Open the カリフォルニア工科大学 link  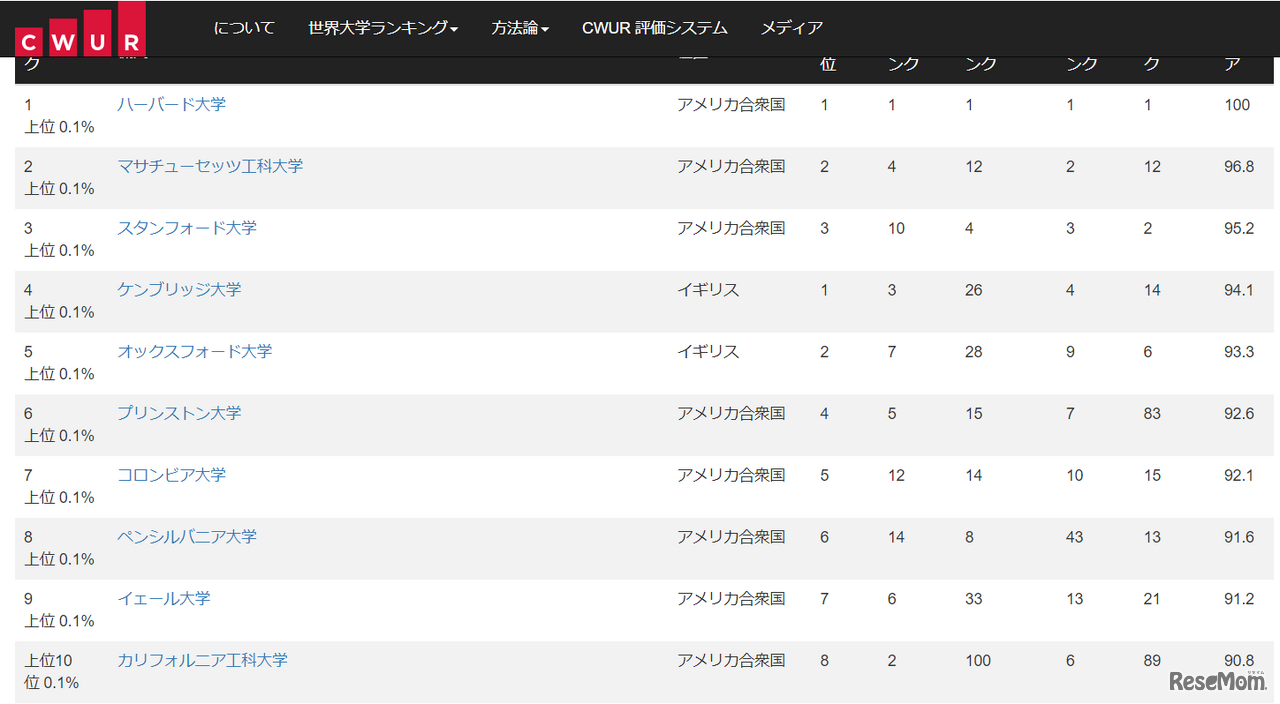(x=202, y=660)
